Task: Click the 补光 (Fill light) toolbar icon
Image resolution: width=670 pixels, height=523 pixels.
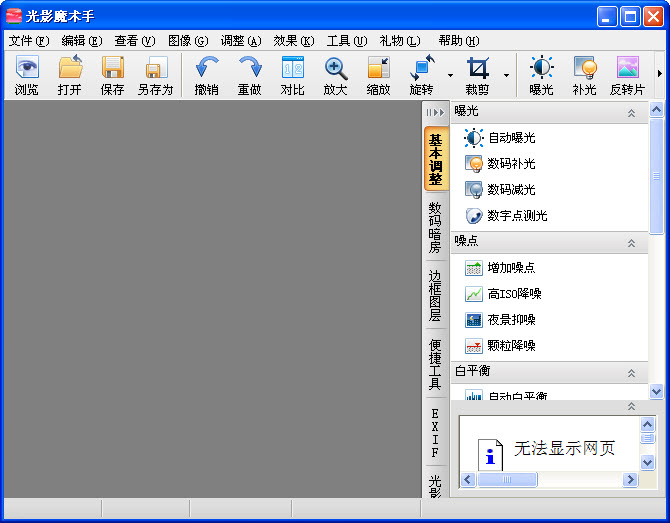Action: coord(584,69)
